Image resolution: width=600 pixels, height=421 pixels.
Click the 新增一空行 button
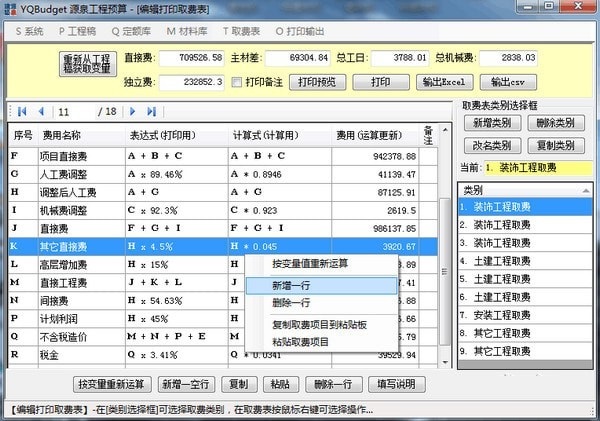click(x=186, y=384)
